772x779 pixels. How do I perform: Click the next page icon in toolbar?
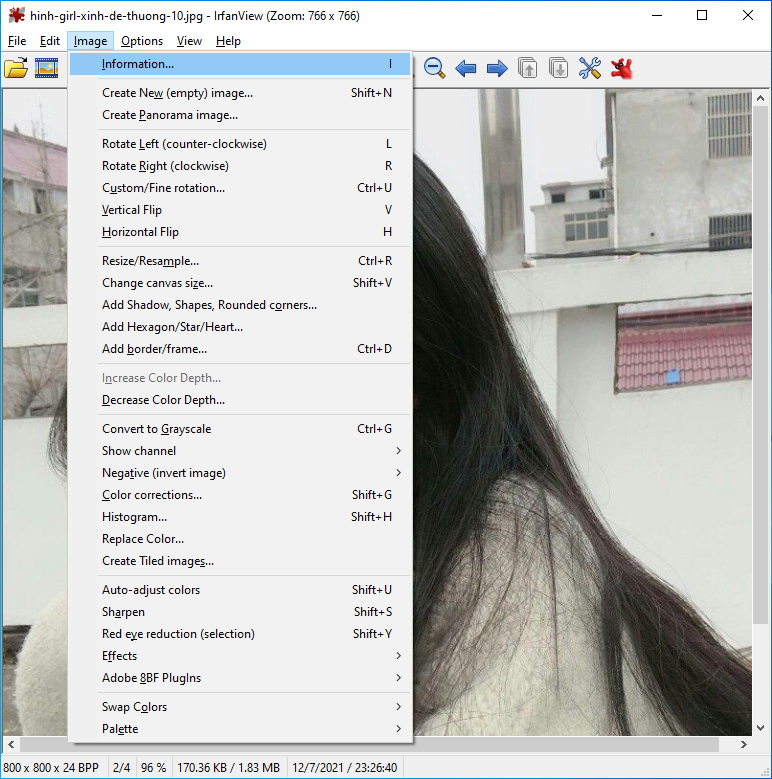tap(558, 68)
